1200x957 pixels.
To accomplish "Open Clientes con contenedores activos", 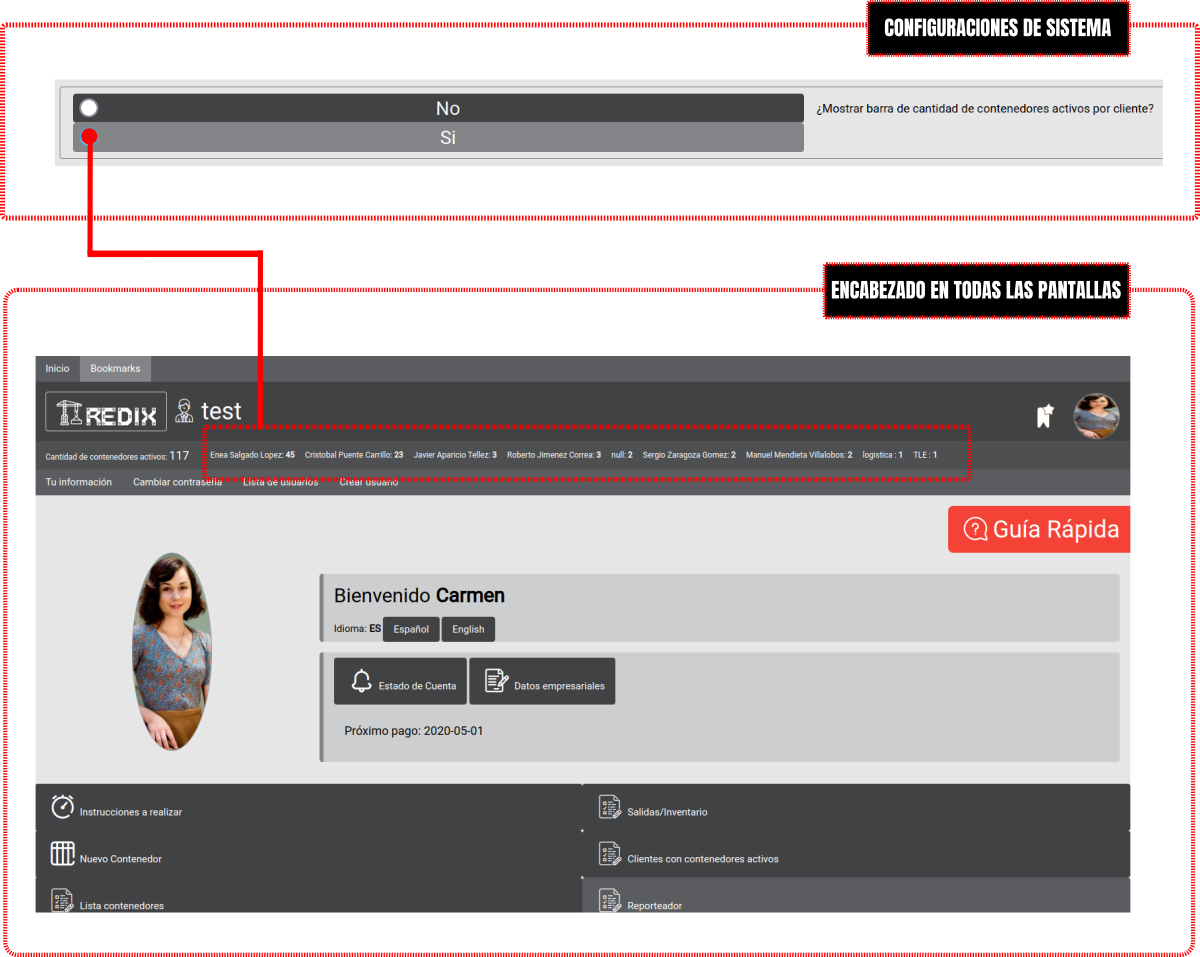I will [x=702, y=859].
